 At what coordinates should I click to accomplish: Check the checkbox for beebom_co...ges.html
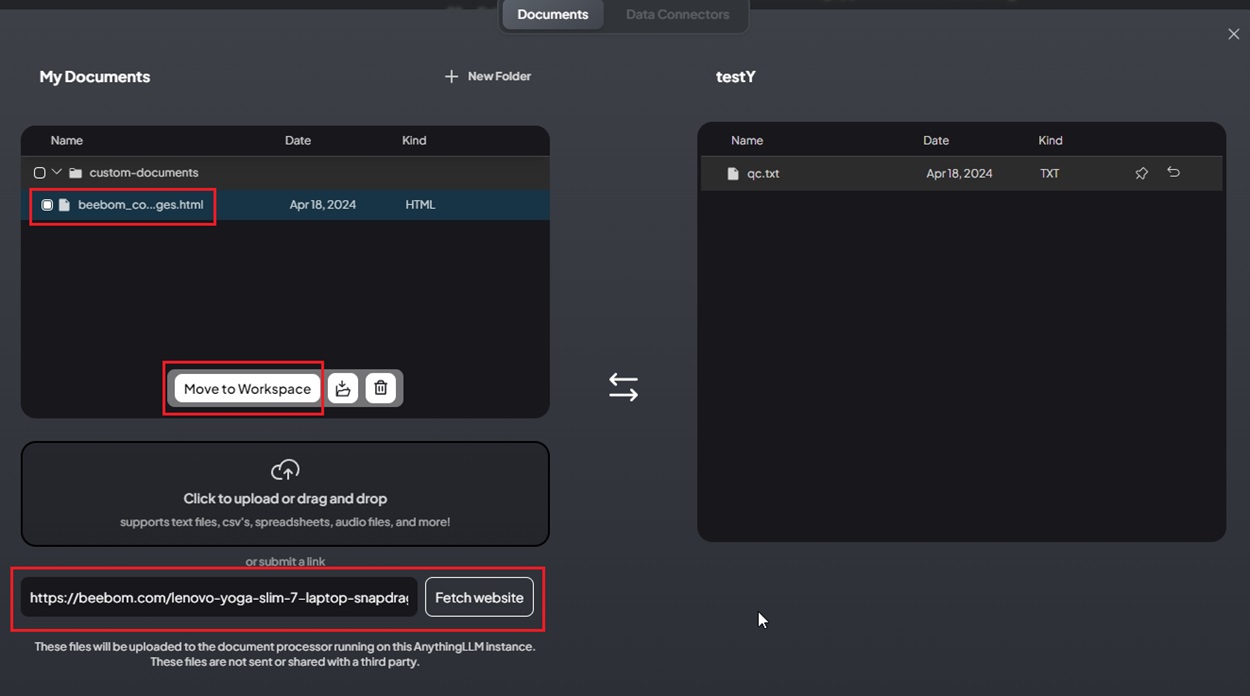pyautogui.click(x=46, y=204)
